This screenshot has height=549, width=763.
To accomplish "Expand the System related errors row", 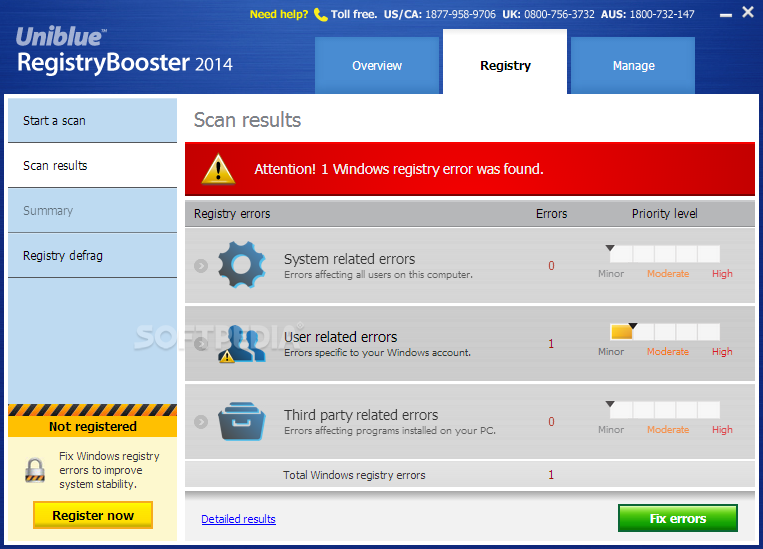I will (201, 266).
